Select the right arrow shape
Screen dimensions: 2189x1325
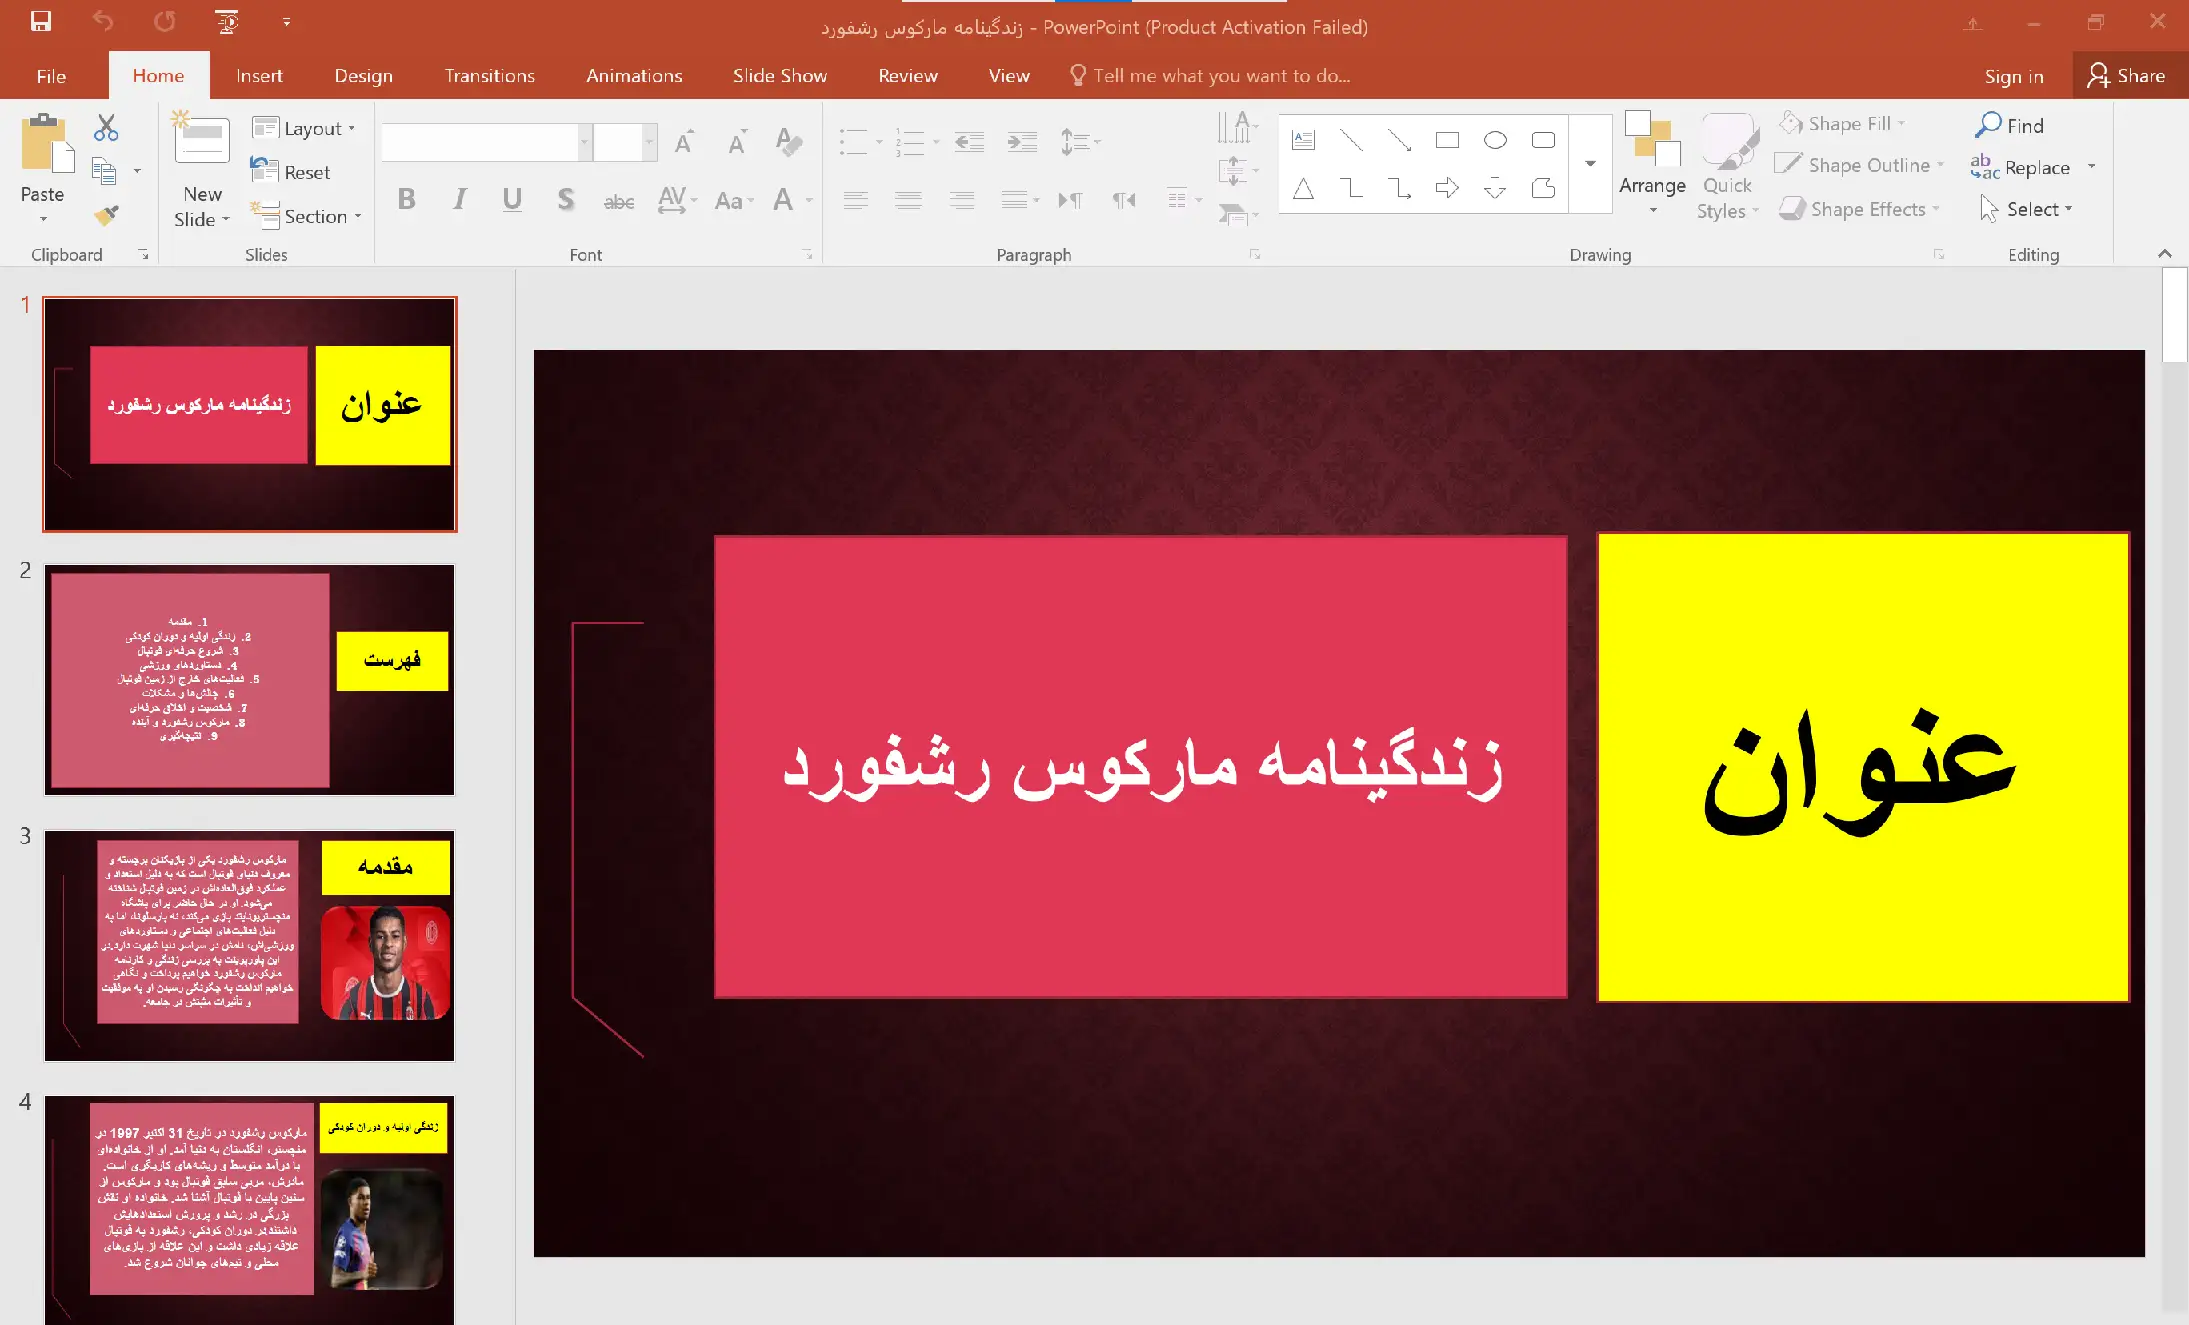tap(1447, 188)
